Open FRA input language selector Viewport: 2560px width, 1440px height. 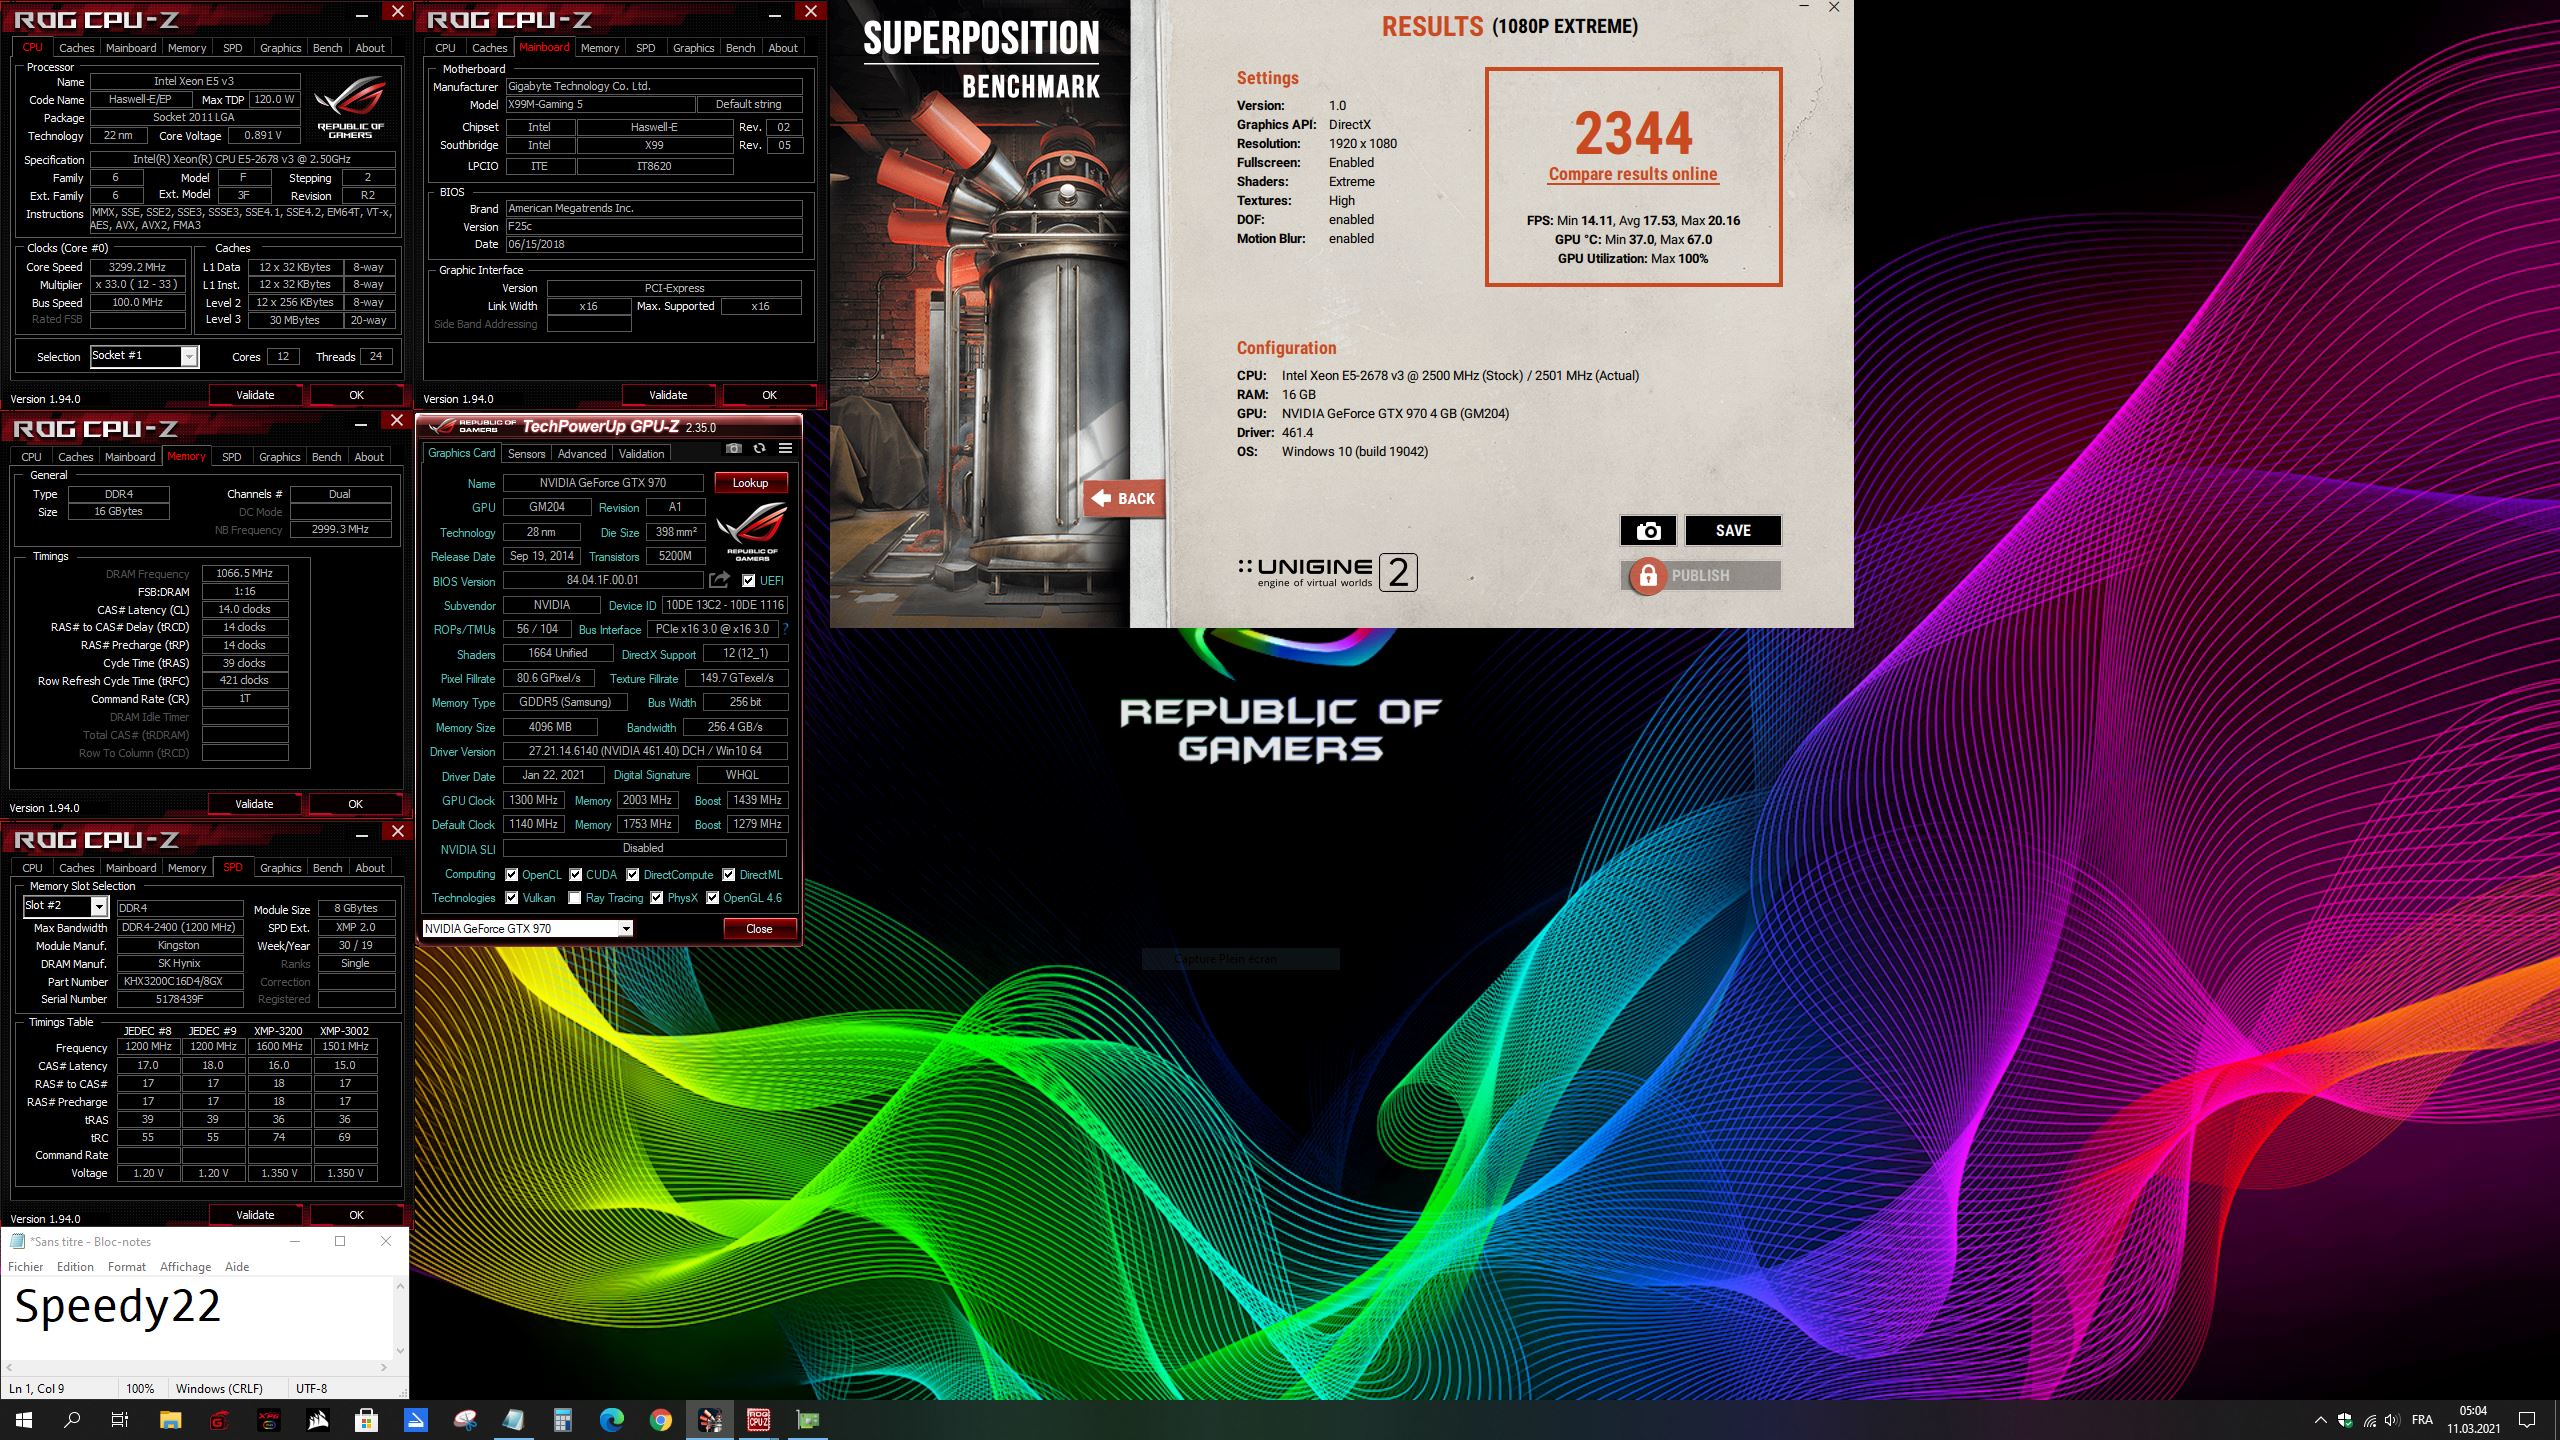(2422, 1420)
